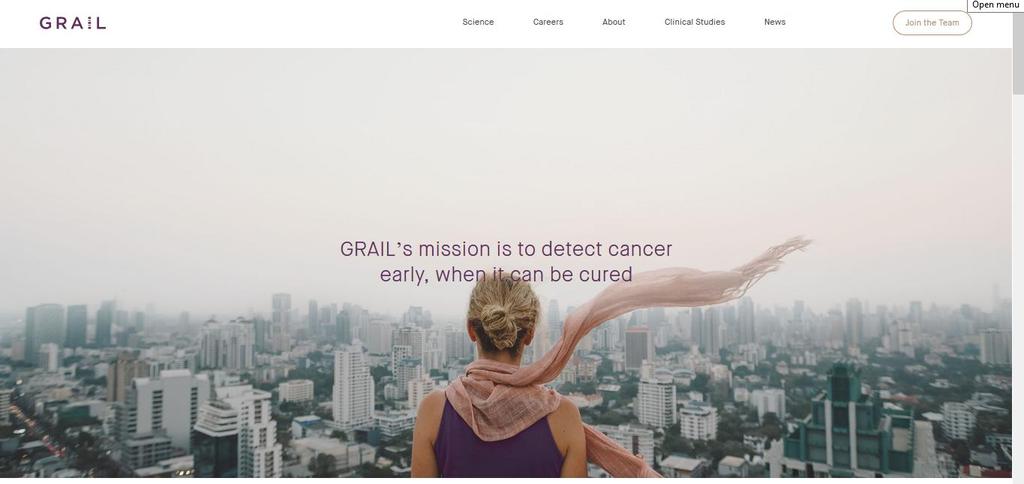
Task: Click the scrollbar track below the thumb
Action: coord(1018,287)
